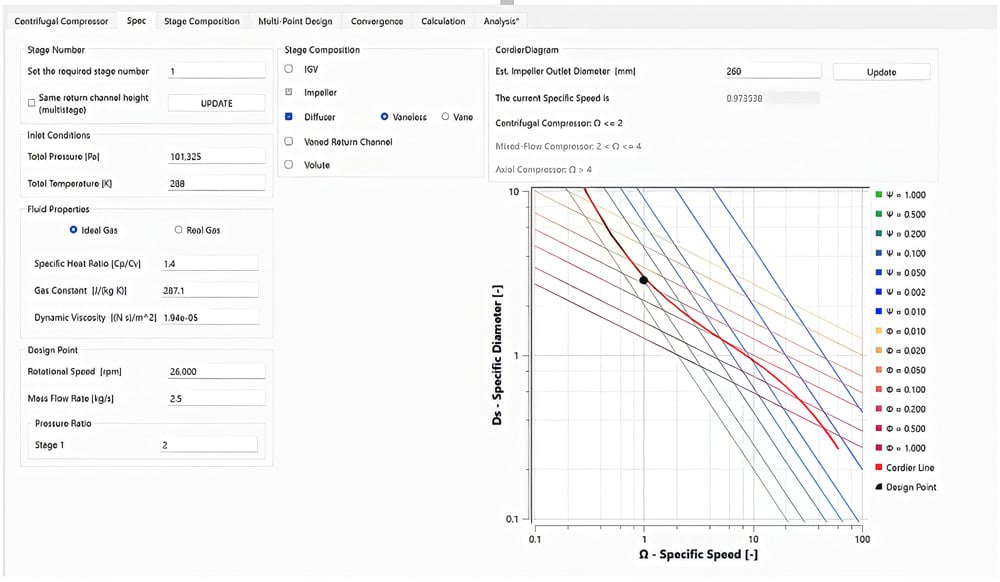Edit Est. Impeller Outlet Diameter field
Screen dimensions: 1000x582
tap(772, 71)
